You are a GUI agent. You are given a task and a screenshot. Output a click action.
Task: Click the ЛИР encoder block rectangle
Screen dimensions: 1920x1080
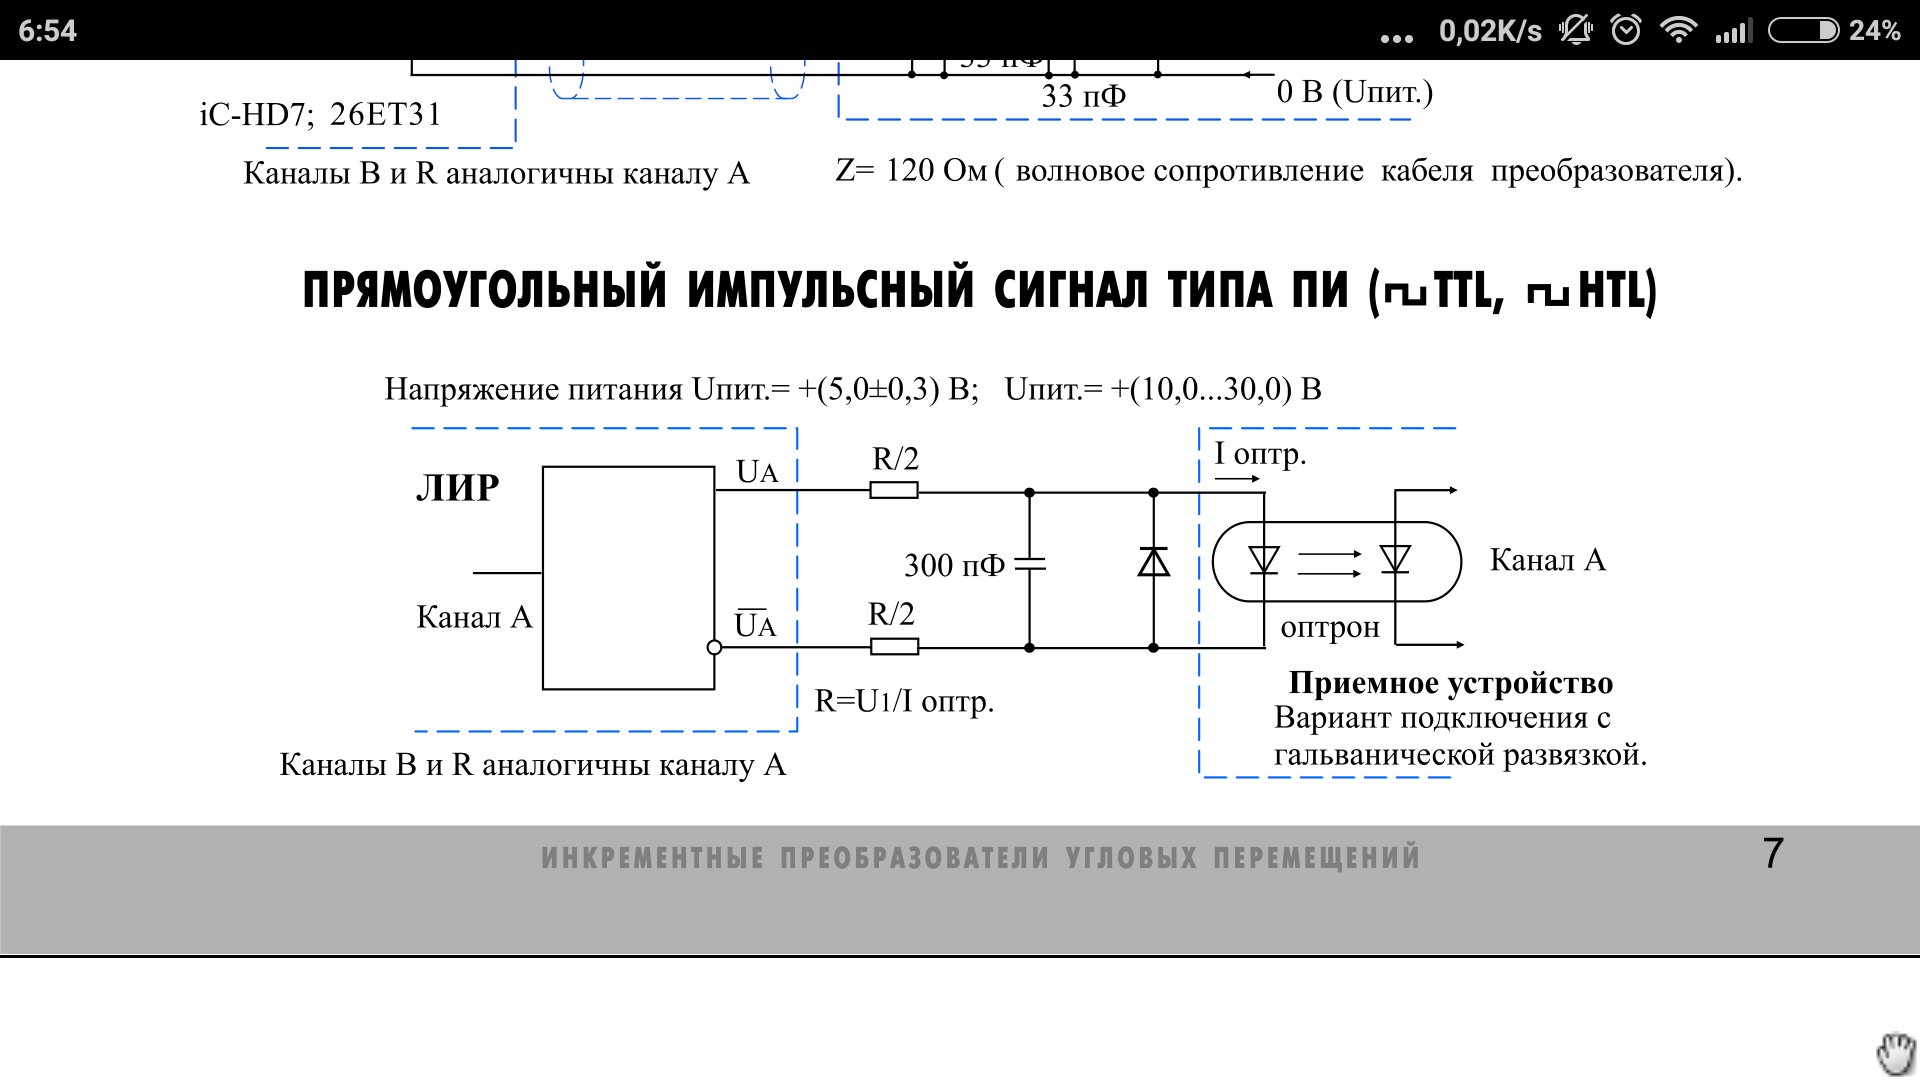click(628, 578)
